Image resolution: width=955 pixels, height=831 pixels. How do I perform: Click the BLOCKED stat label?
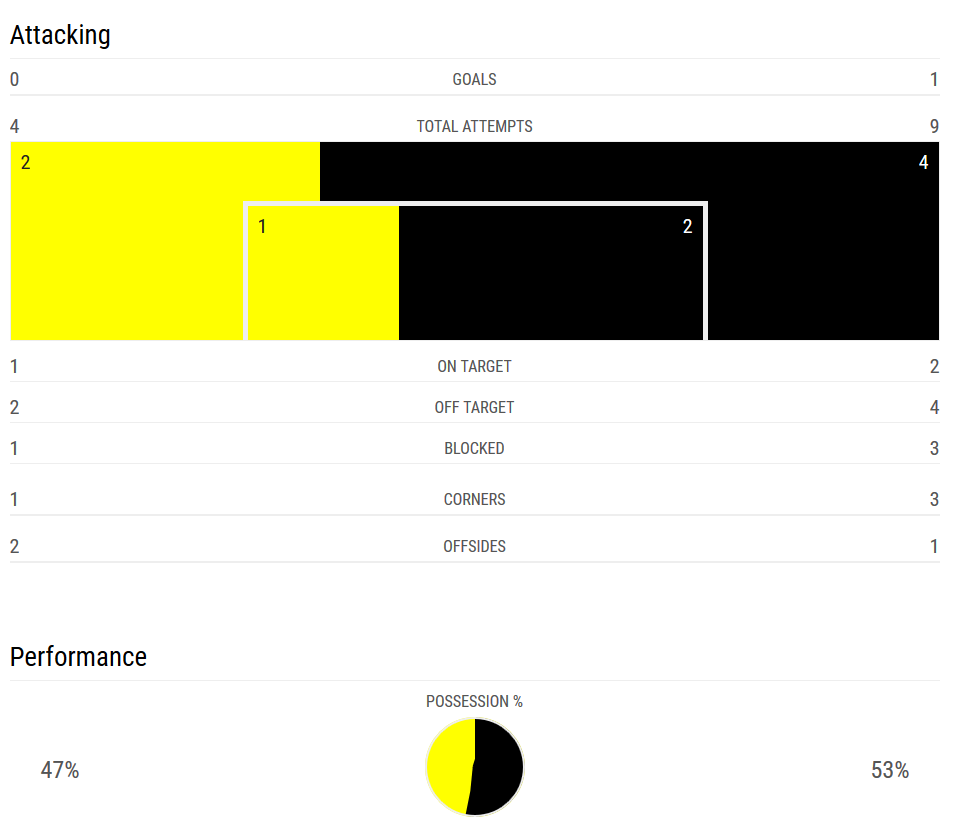474,448
